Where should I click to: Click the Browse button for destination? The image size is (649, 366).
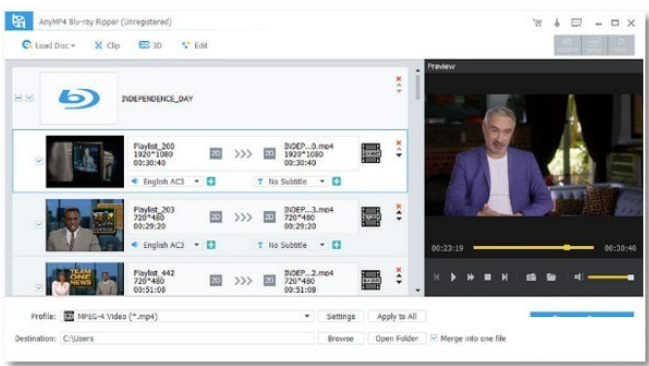click(341, 338)
